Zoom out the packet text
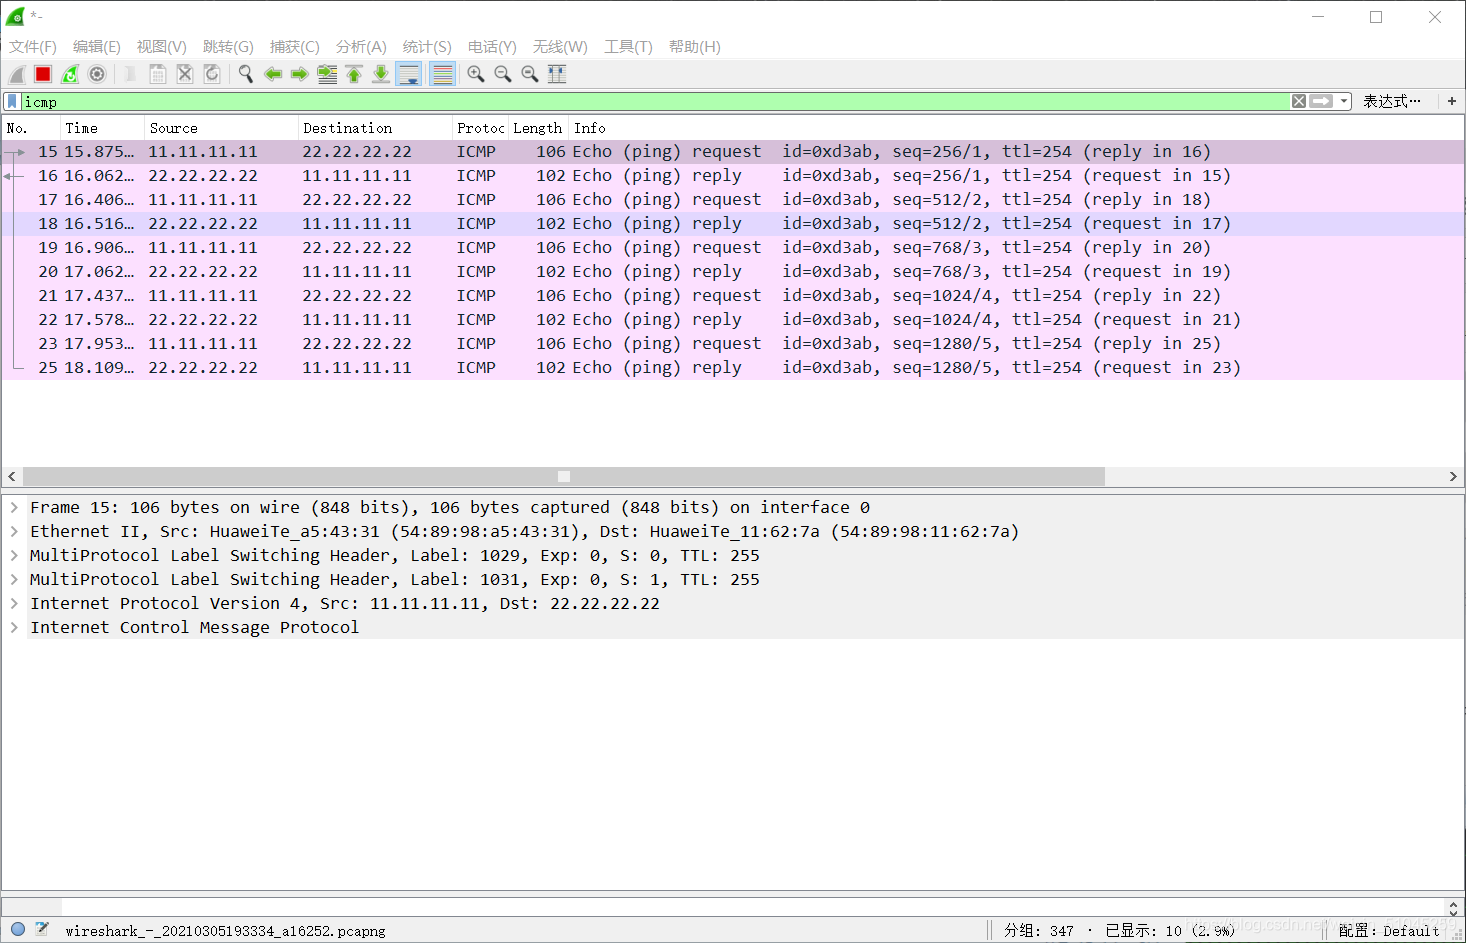This screenshot has height=943, width=1466. 503,74
